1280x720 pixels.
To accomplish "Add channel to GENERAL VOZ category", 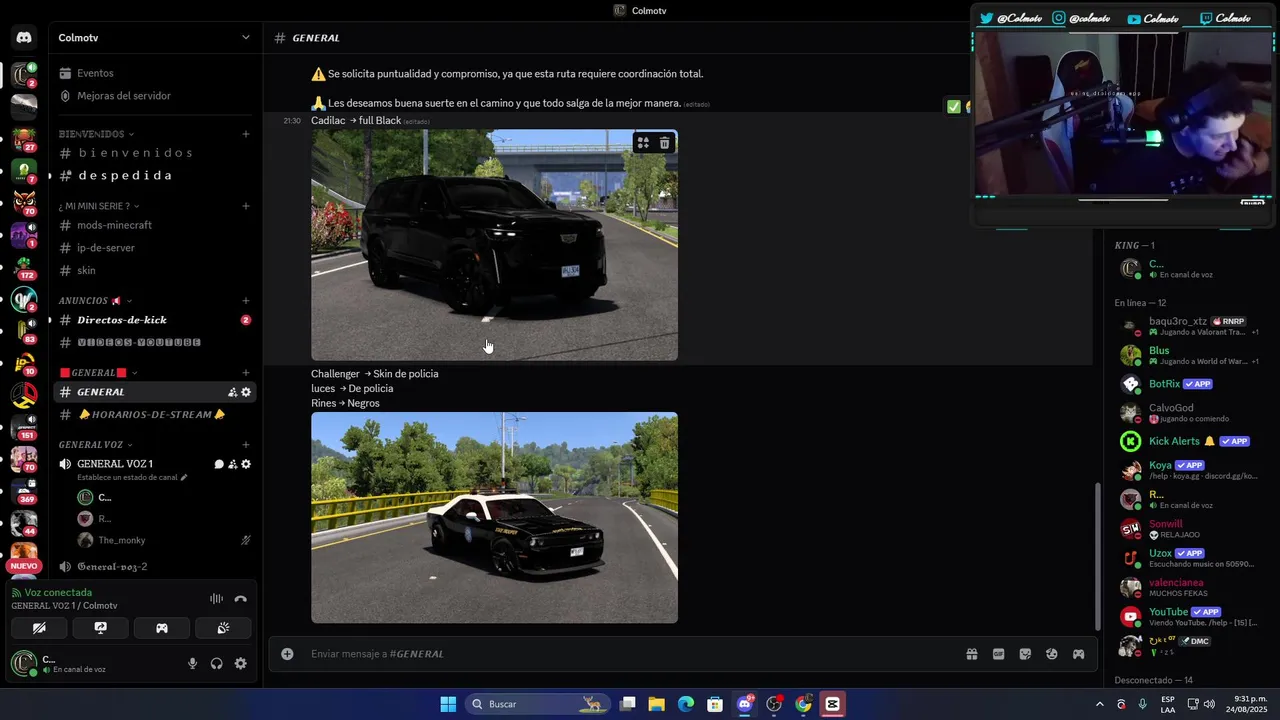I will [x=246, y=444].
